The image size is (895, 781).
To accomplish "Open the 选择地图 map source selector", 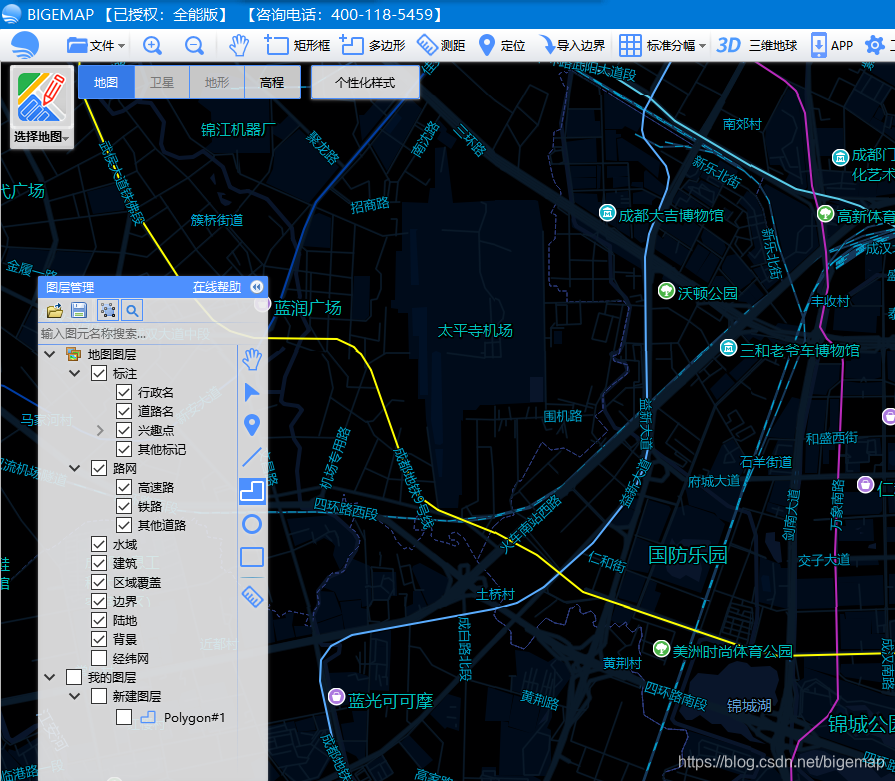I will pos(42,107).
